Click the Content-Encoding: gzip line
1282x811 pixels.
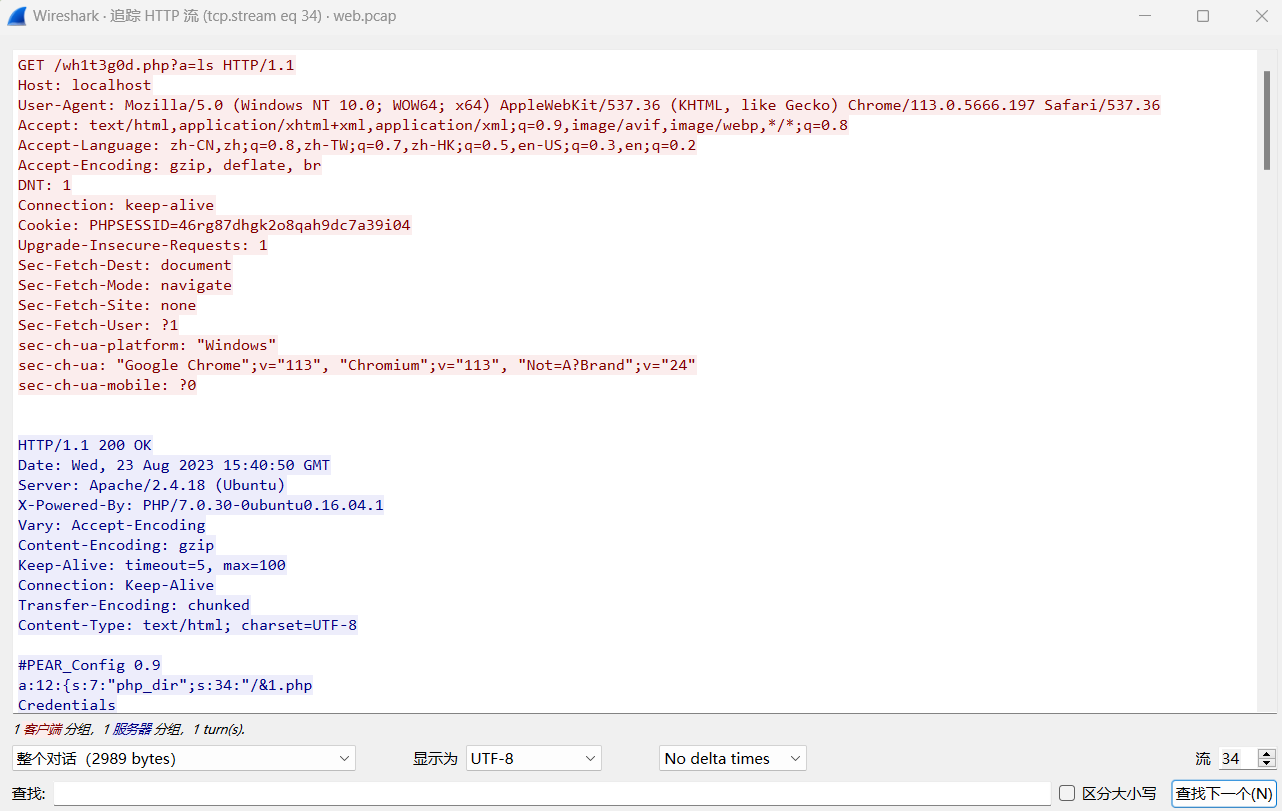[x=116, y=545]
